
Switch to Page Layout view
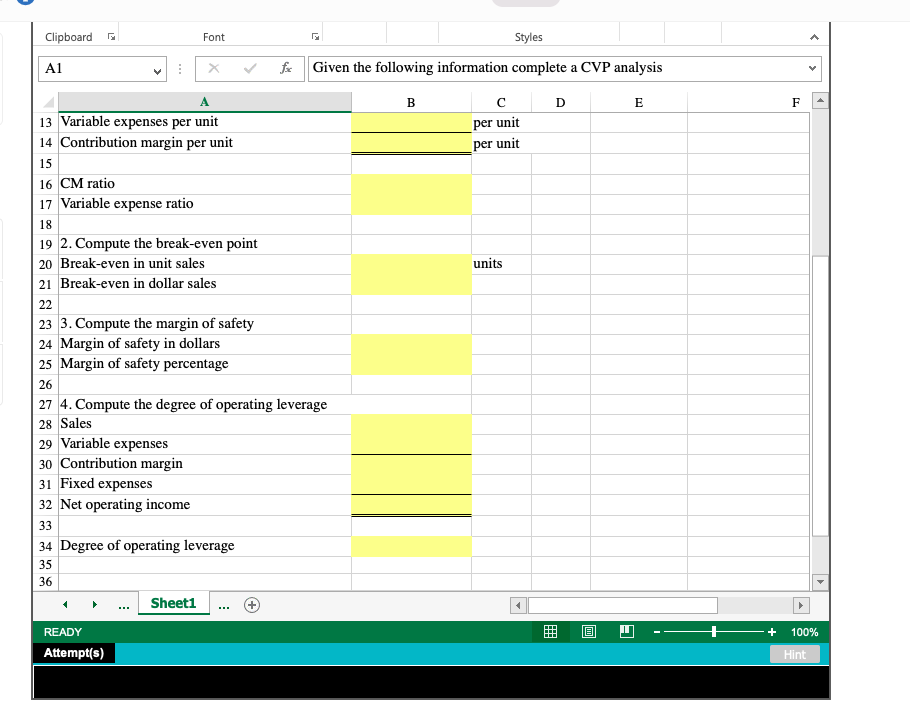588,631
